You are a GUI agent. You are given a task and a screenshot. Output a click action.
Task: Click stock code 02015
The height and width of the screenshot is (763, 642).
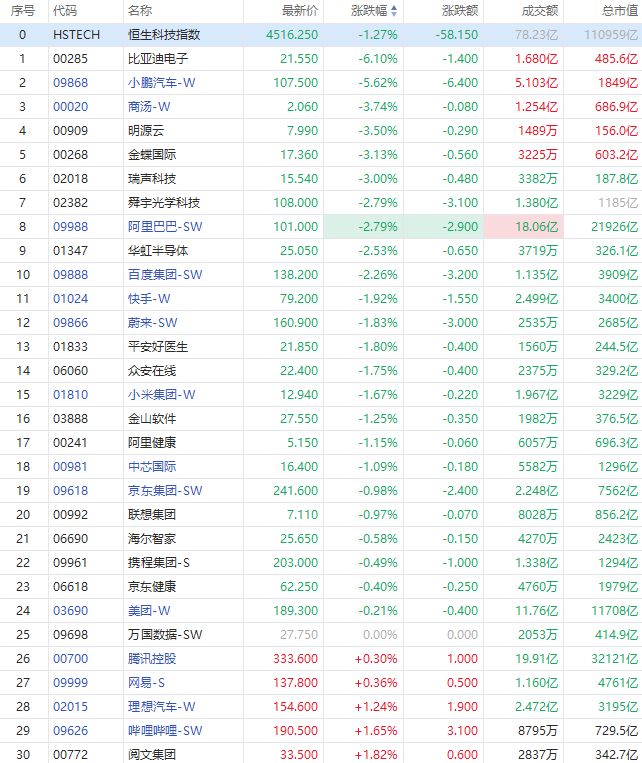click(x=71, y=707)
